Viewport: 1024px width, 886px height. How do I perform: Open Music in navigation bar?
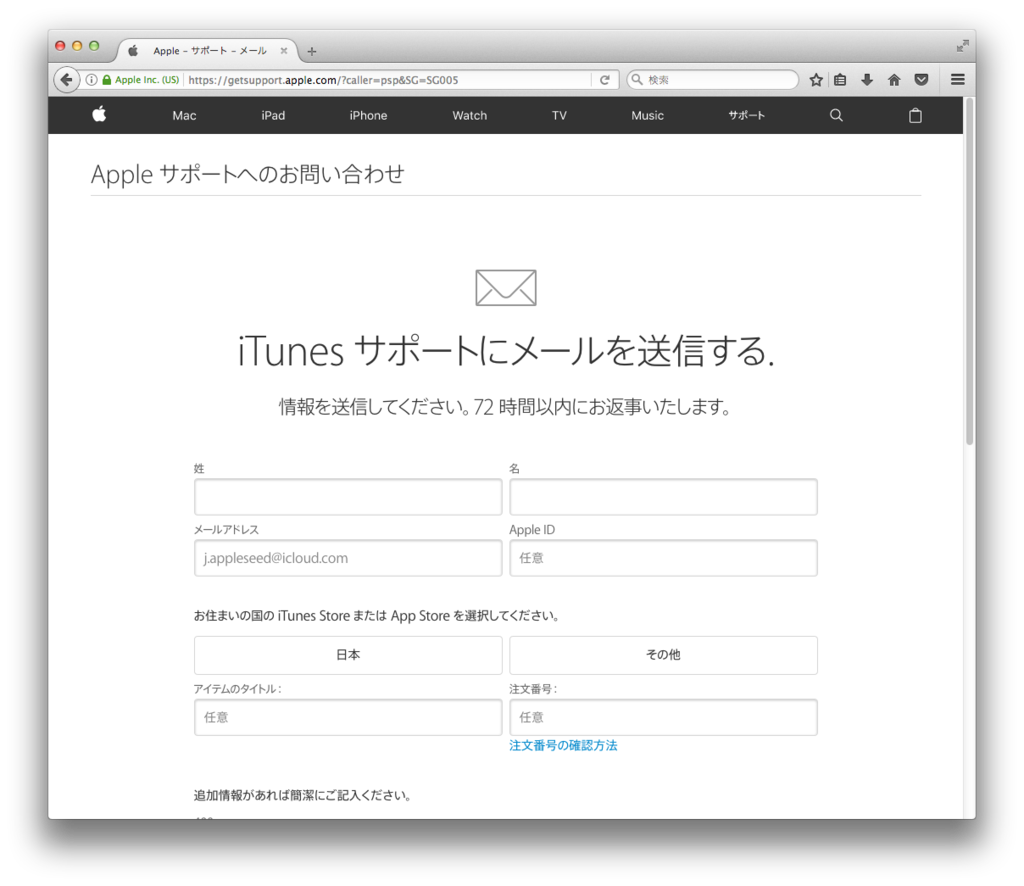pos(647,116)
